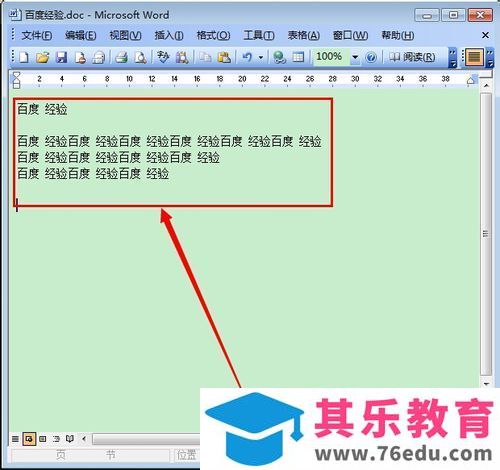This screenshot has width=500, height=470.
Task: Maximize the Microsoft Word window
Action: (453, 15)
